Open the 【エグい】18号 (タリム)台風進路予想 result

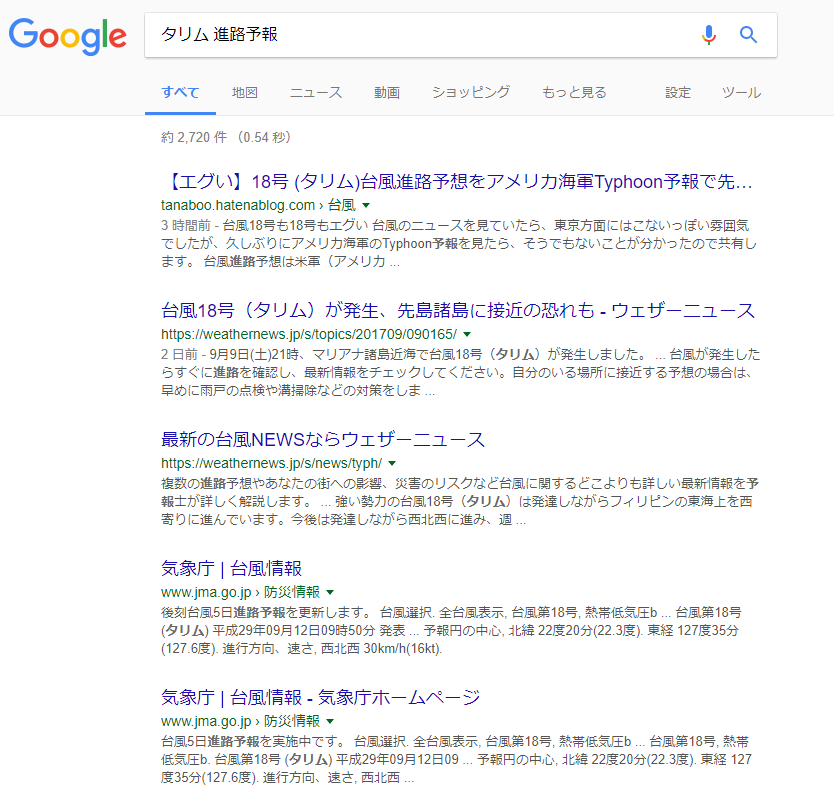[457, 182]
